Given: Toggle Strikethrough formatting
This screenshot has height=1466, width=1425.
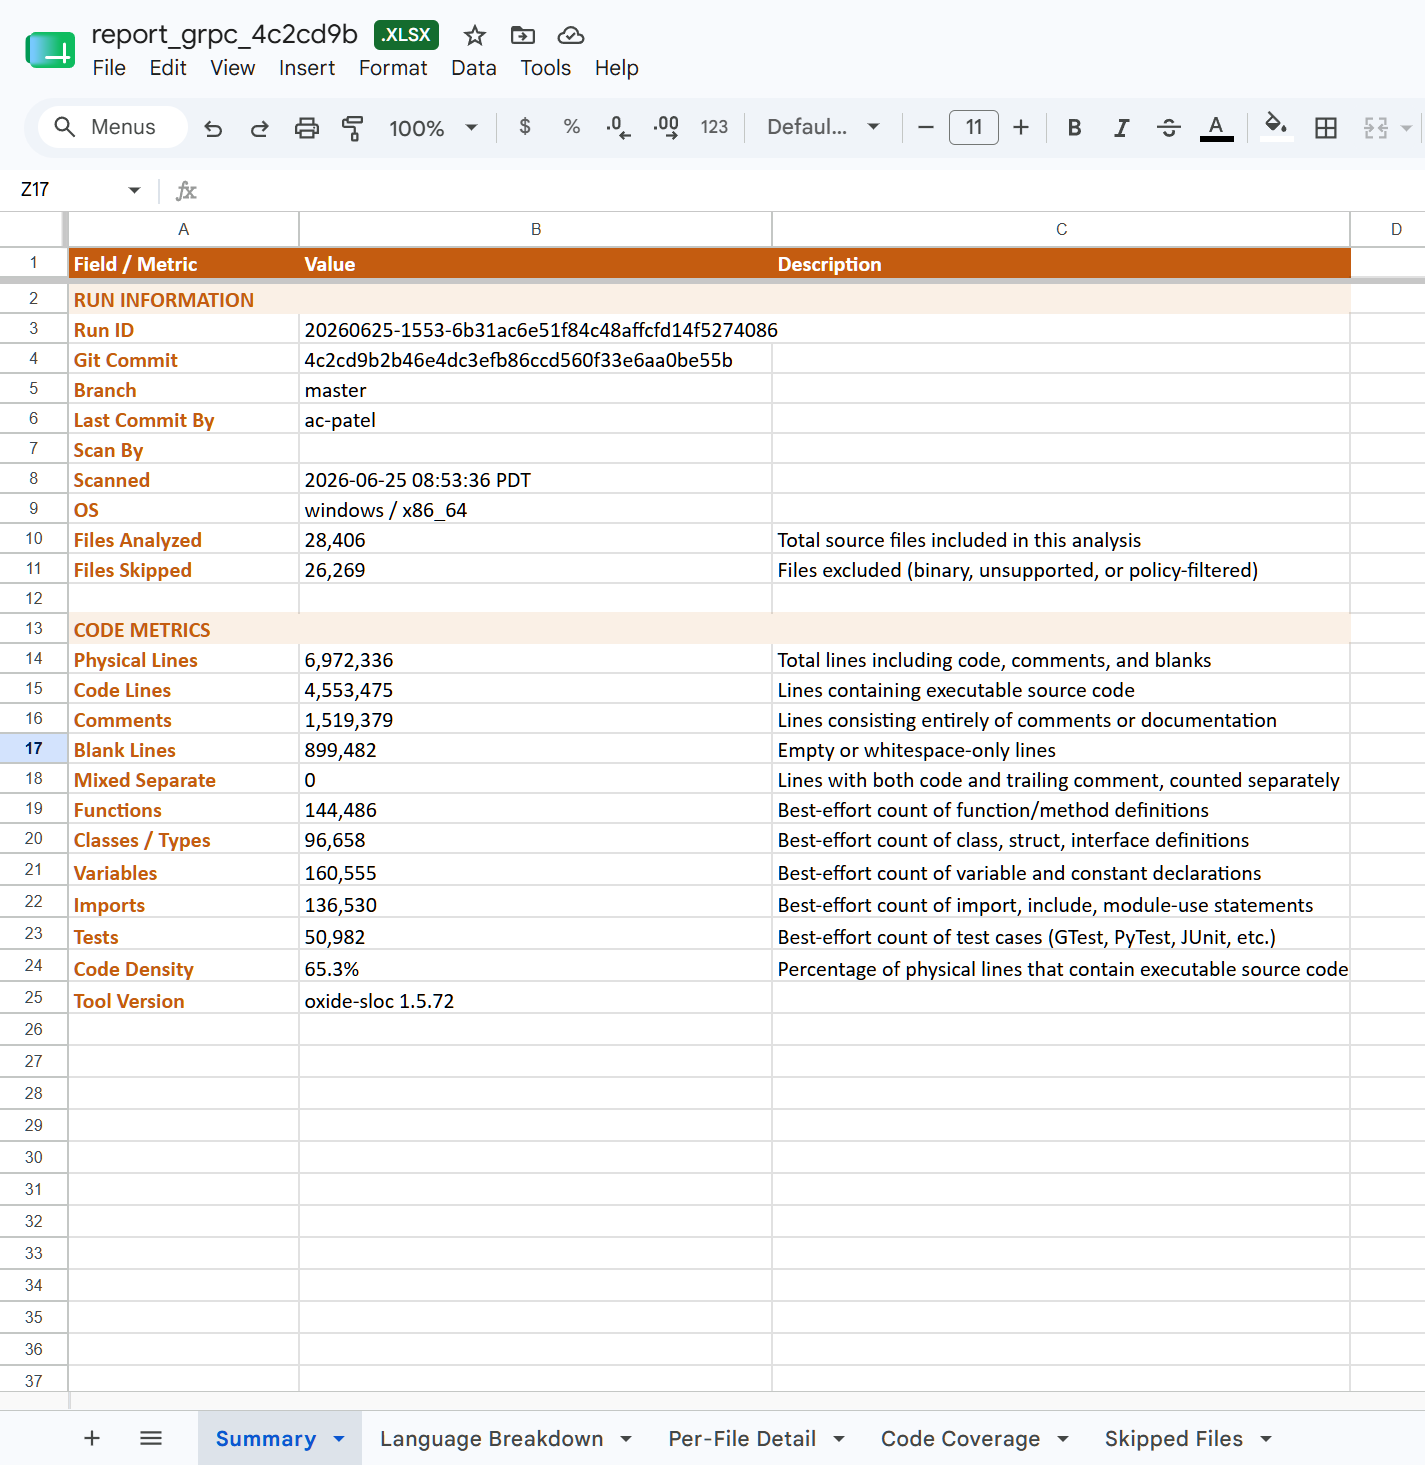Looking at the screenshot, I should 1169,127.
